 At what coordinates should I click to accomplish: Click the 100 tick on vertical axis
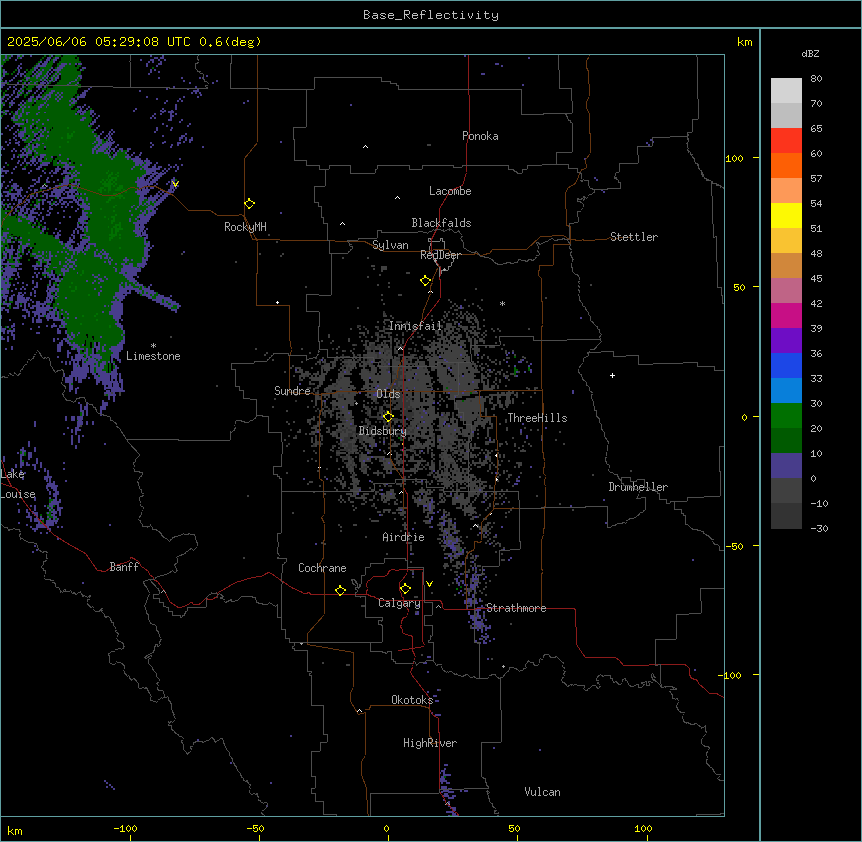point(734,158)
